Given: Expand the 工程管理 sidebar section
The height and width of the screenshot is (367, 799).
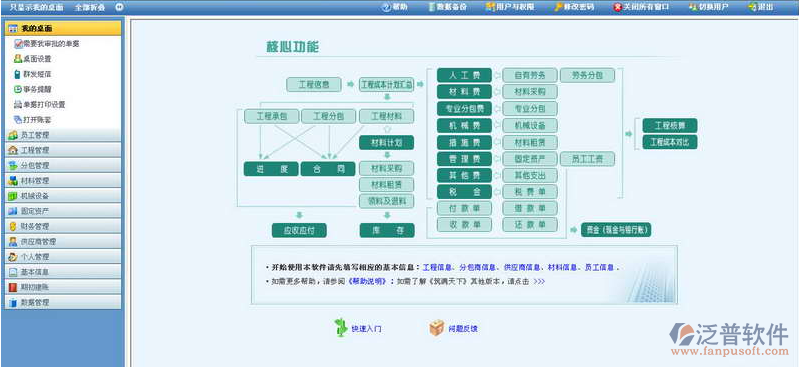Looking at the screenshot, I should [63, 150].
